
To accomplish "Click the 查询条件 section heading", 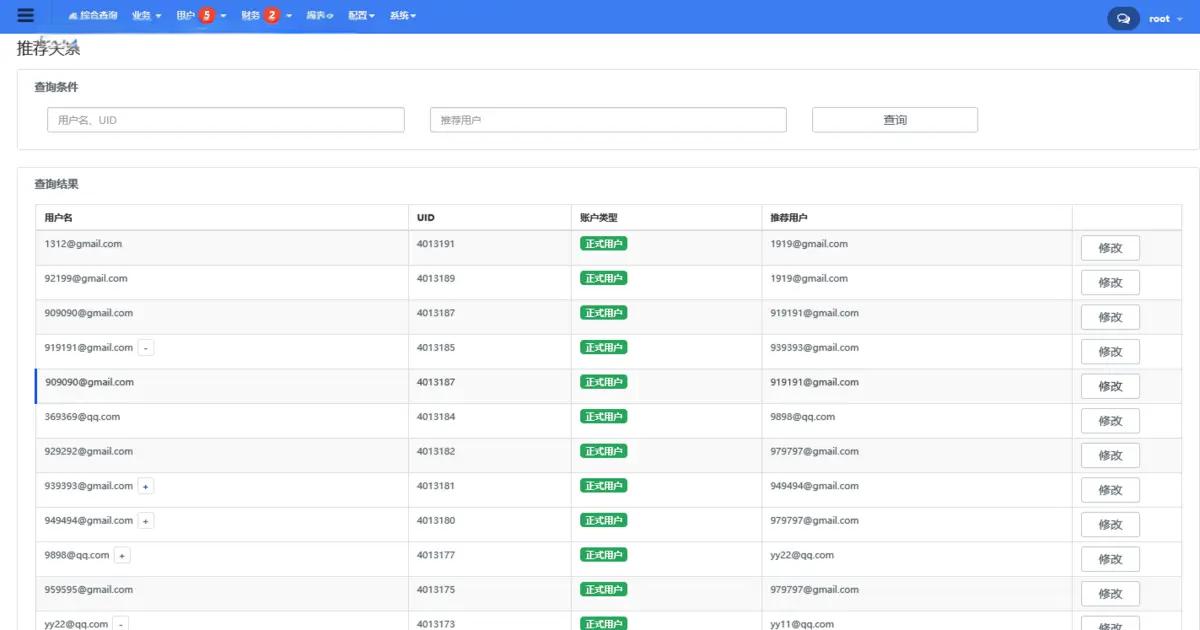I will click(56, 88).
